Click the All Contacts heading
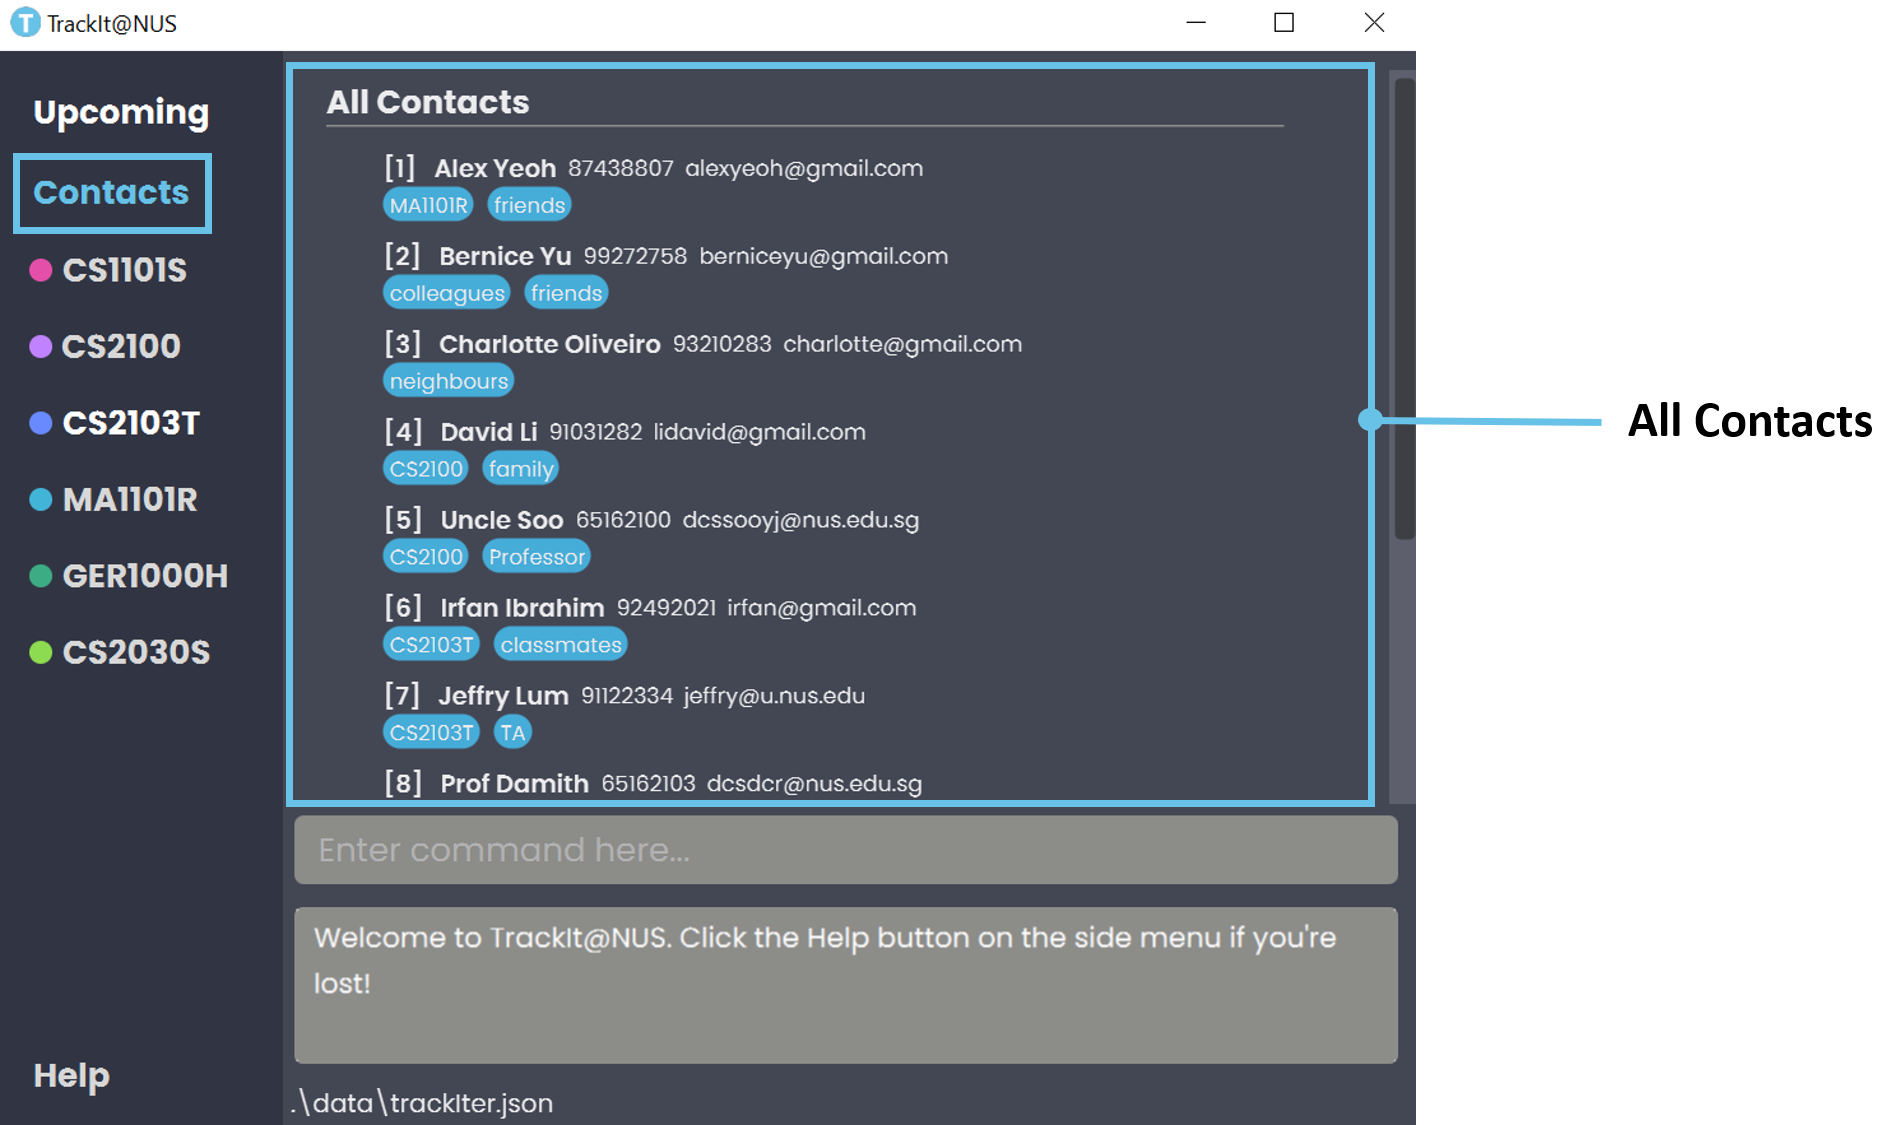 pos(428,102)
